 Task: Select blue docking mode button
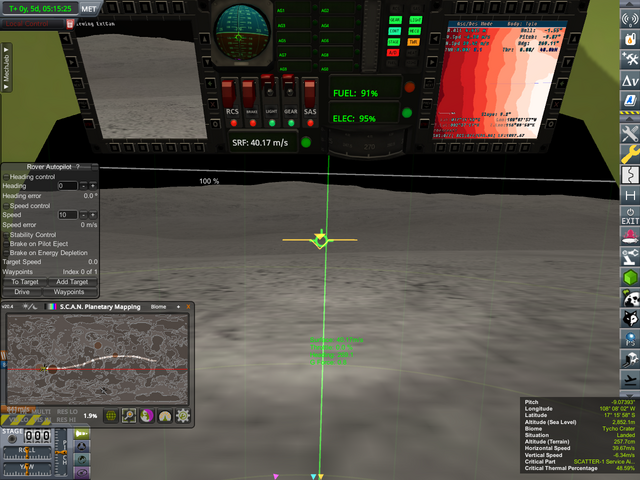point(82,446)
